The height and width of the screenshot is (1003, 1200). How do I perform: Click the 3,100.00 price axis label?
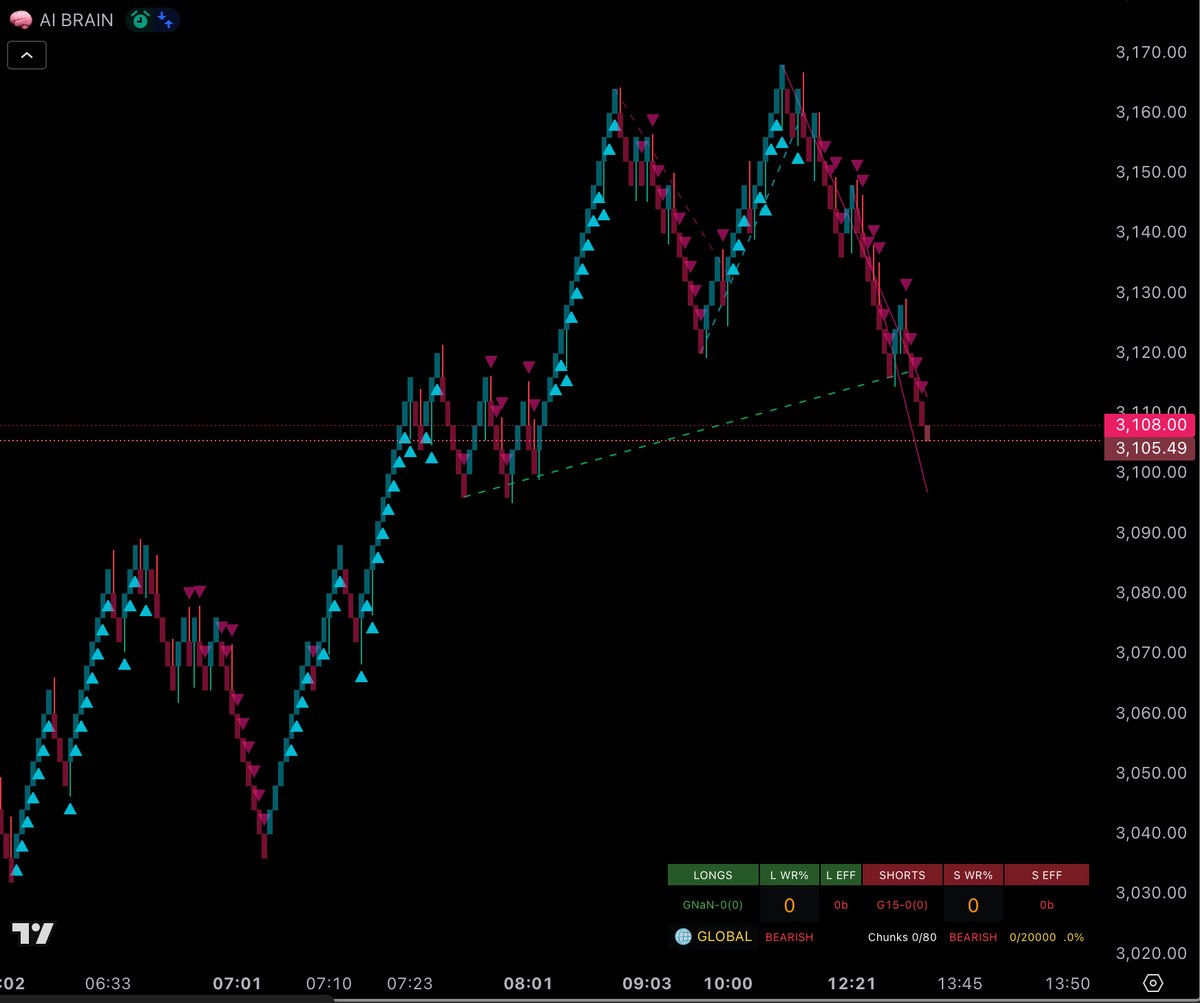(x=1150, y=472)
